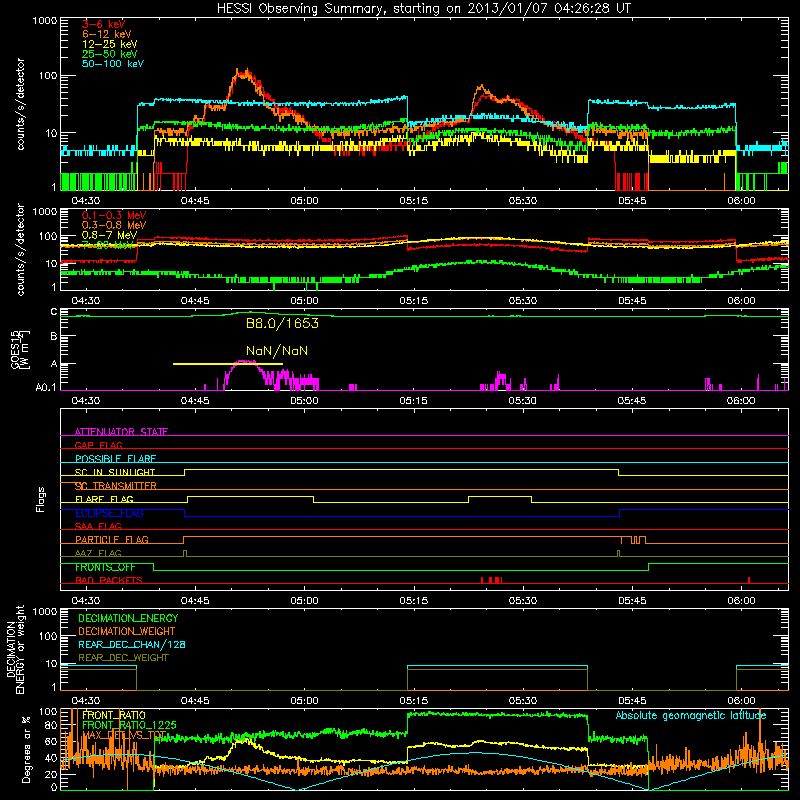Select the FRONT_RATIO_1225 legend label

pos(129,725)
